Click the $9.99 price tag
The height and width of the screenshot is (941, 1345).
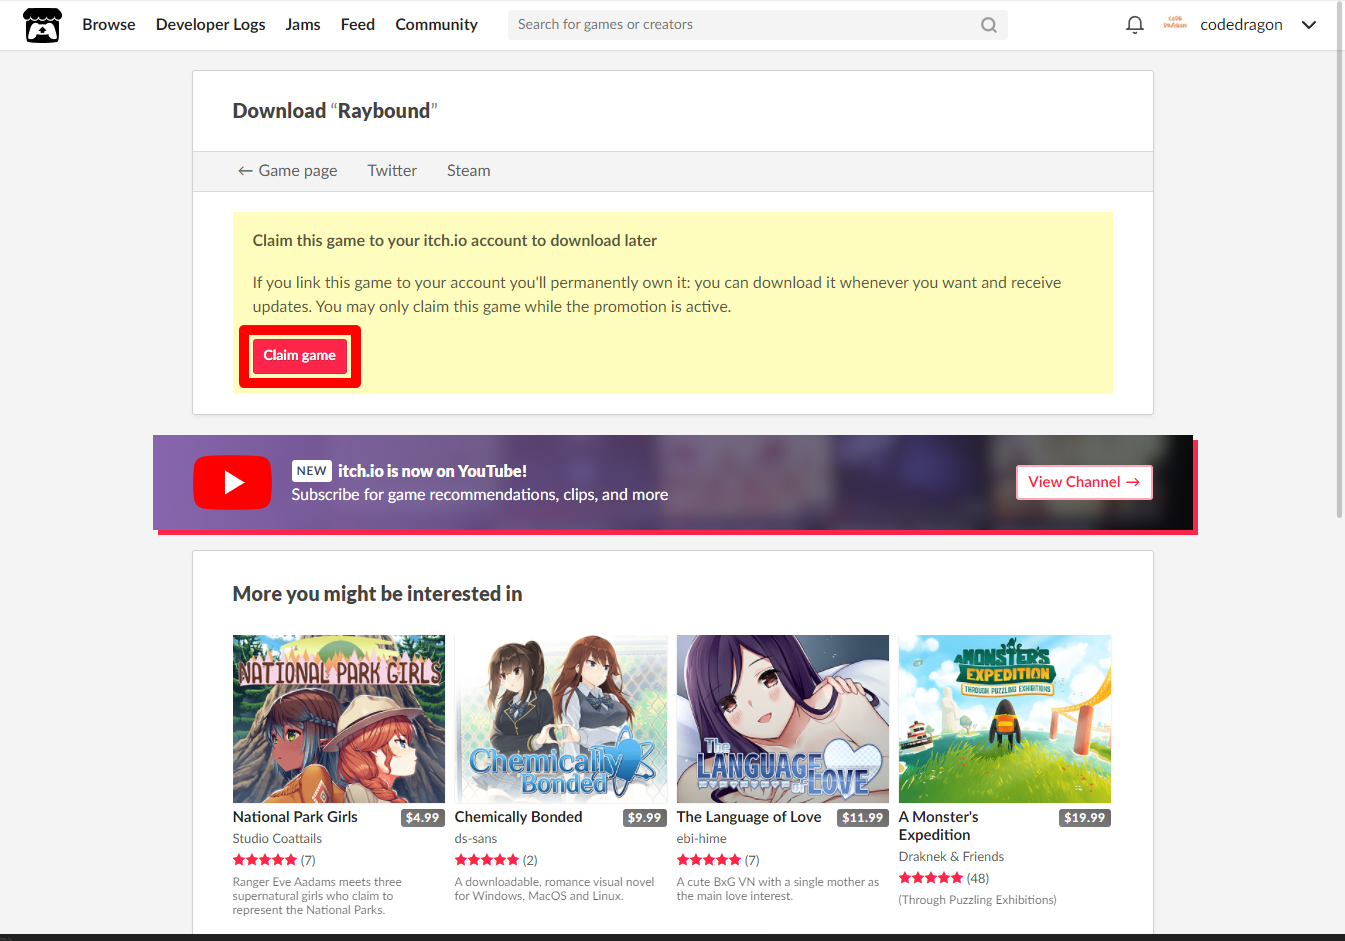[644, 818]
